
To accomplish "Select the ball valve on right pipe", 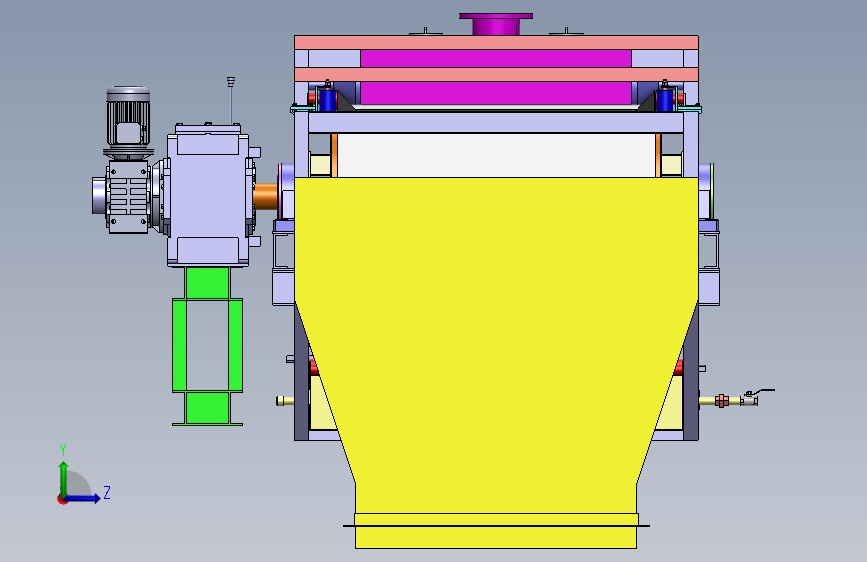I will [749, 399].
